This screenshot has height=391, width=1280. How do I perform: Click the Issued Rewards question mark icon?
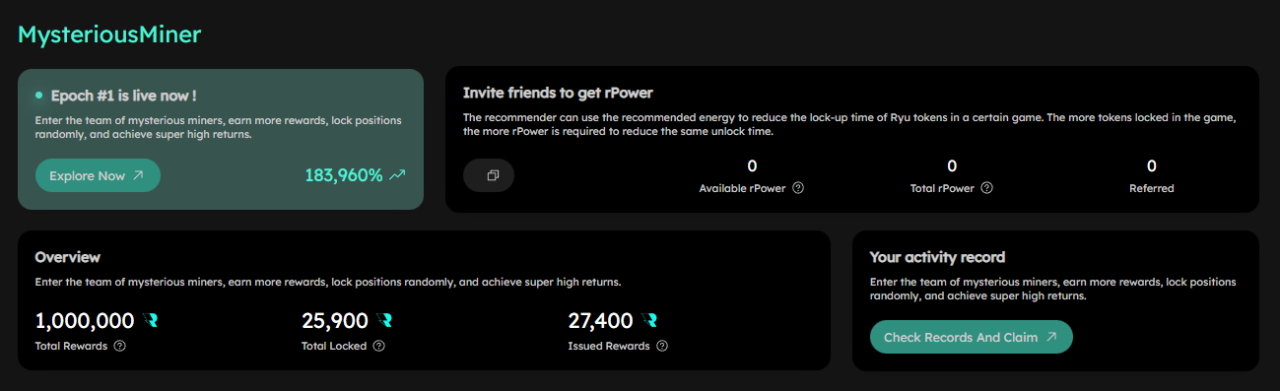pyautogui.click(x=662, y=346)
